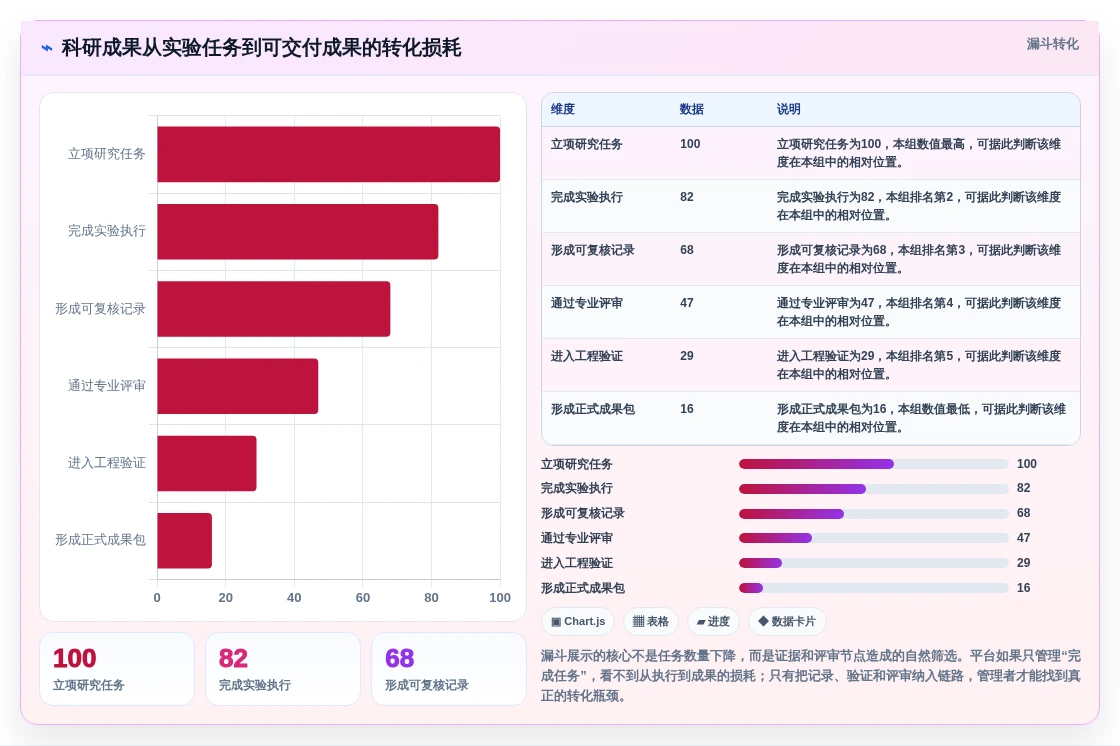The height and width of the screenshot is (746, 1120).
Task: Click the value 47 in the table
Action: pos(686,303)
